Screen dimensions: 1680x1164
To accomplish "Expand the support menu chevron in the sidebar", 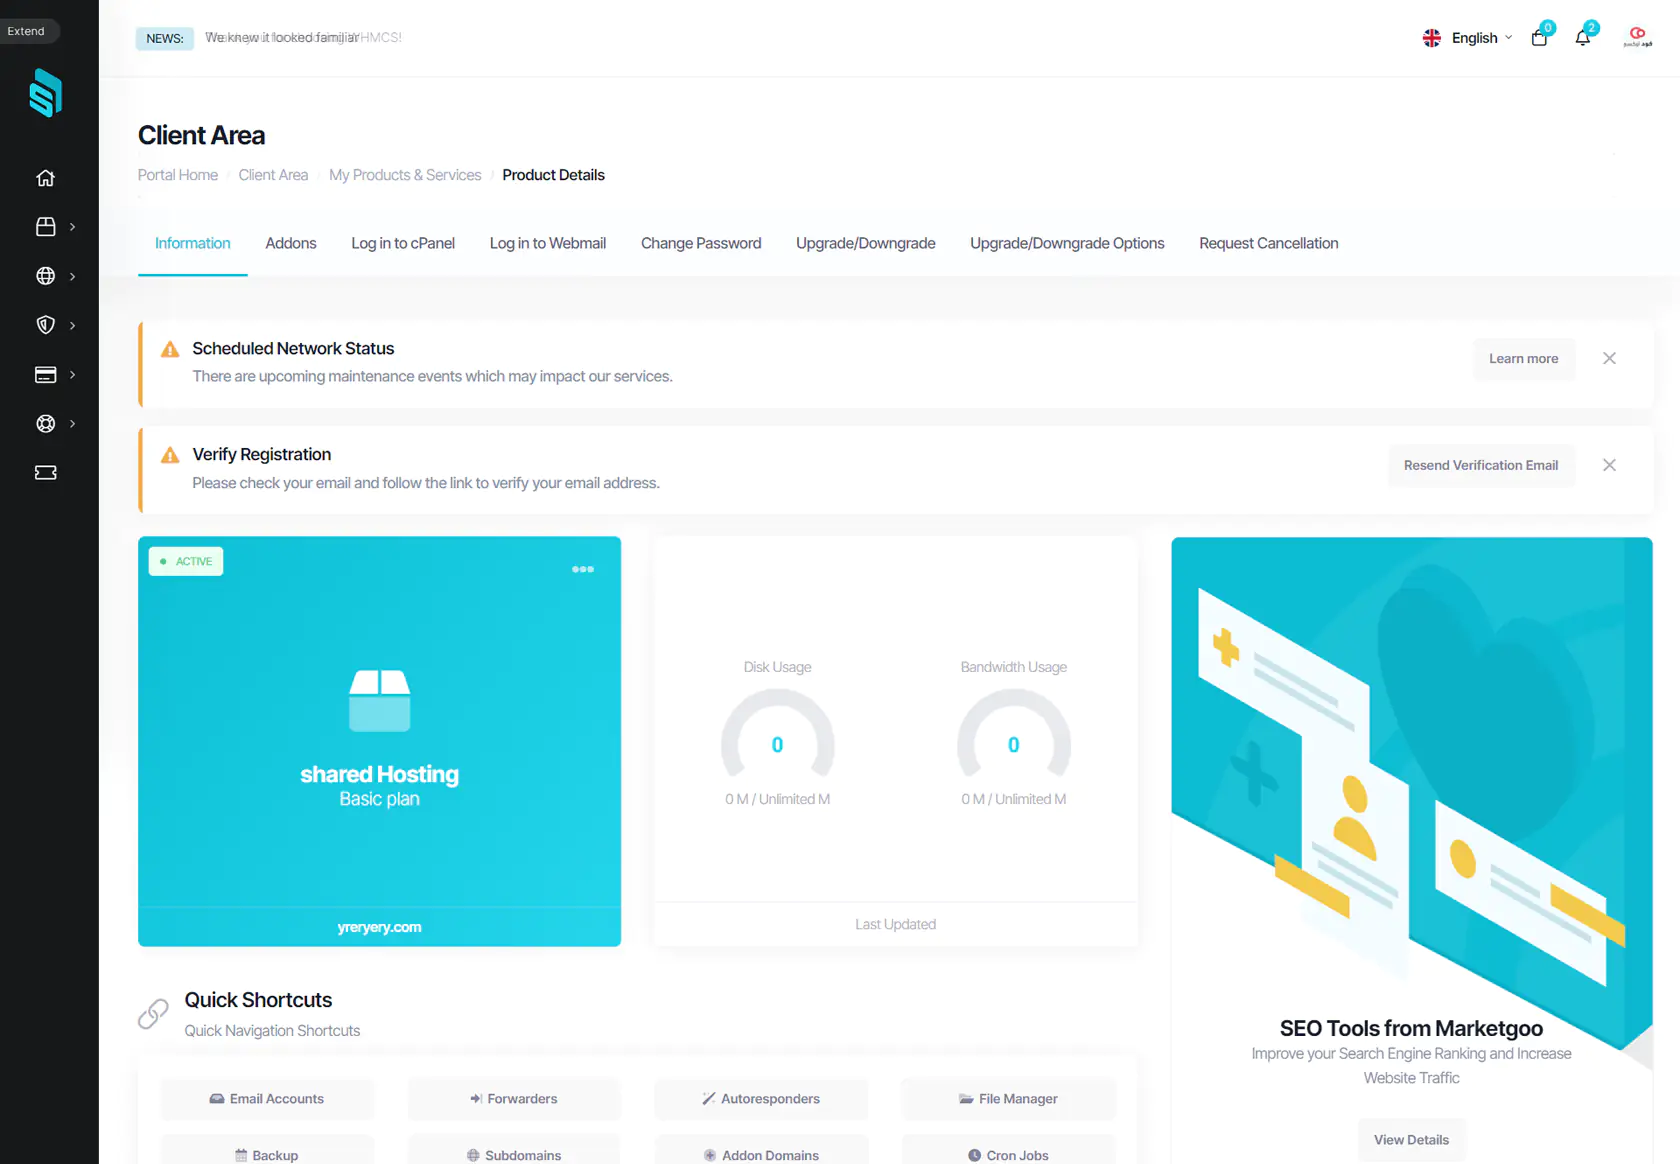I will [72, 423].
